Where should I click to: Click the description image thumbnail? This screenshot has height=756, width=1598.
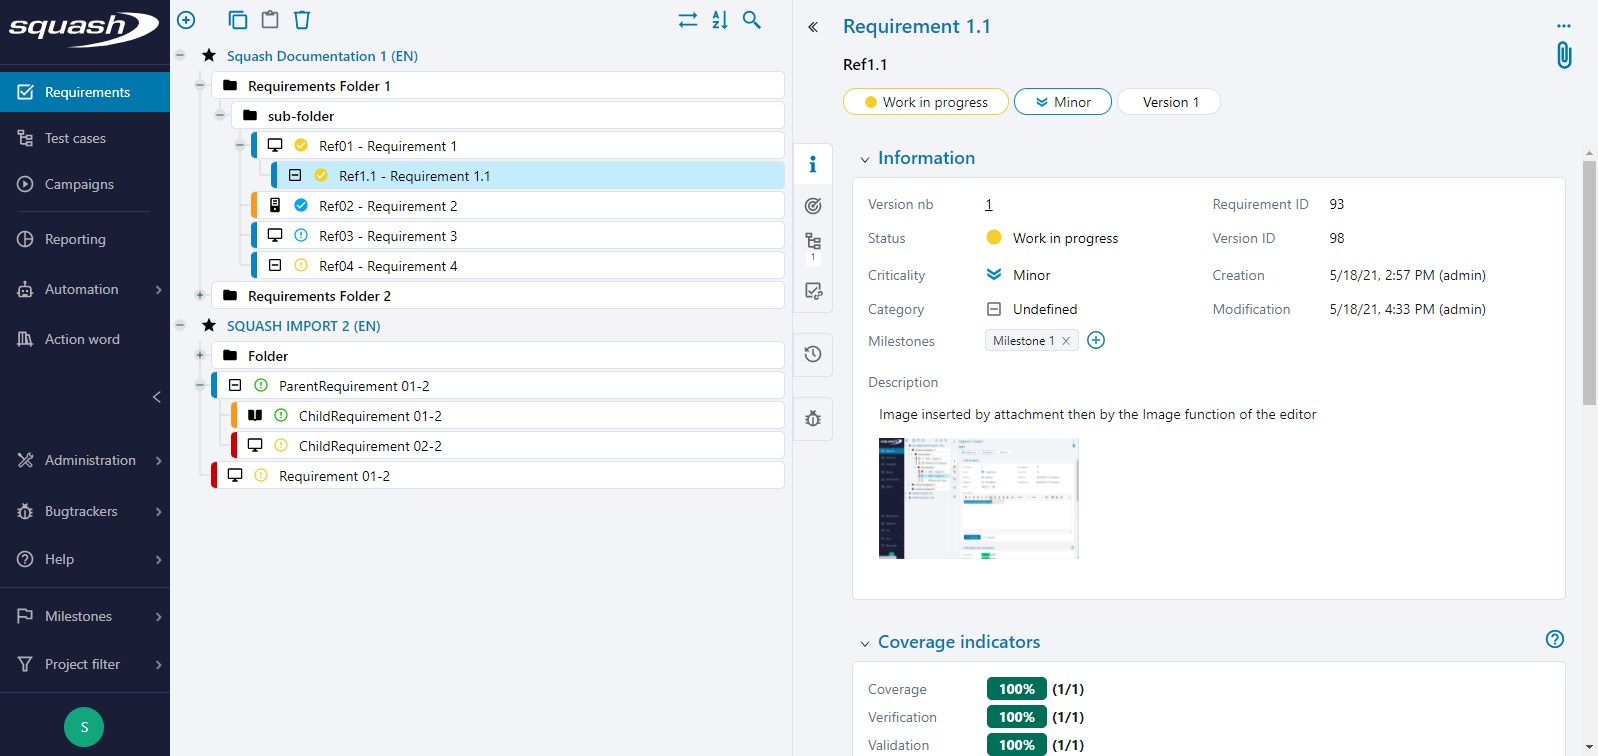pos(978,498)
